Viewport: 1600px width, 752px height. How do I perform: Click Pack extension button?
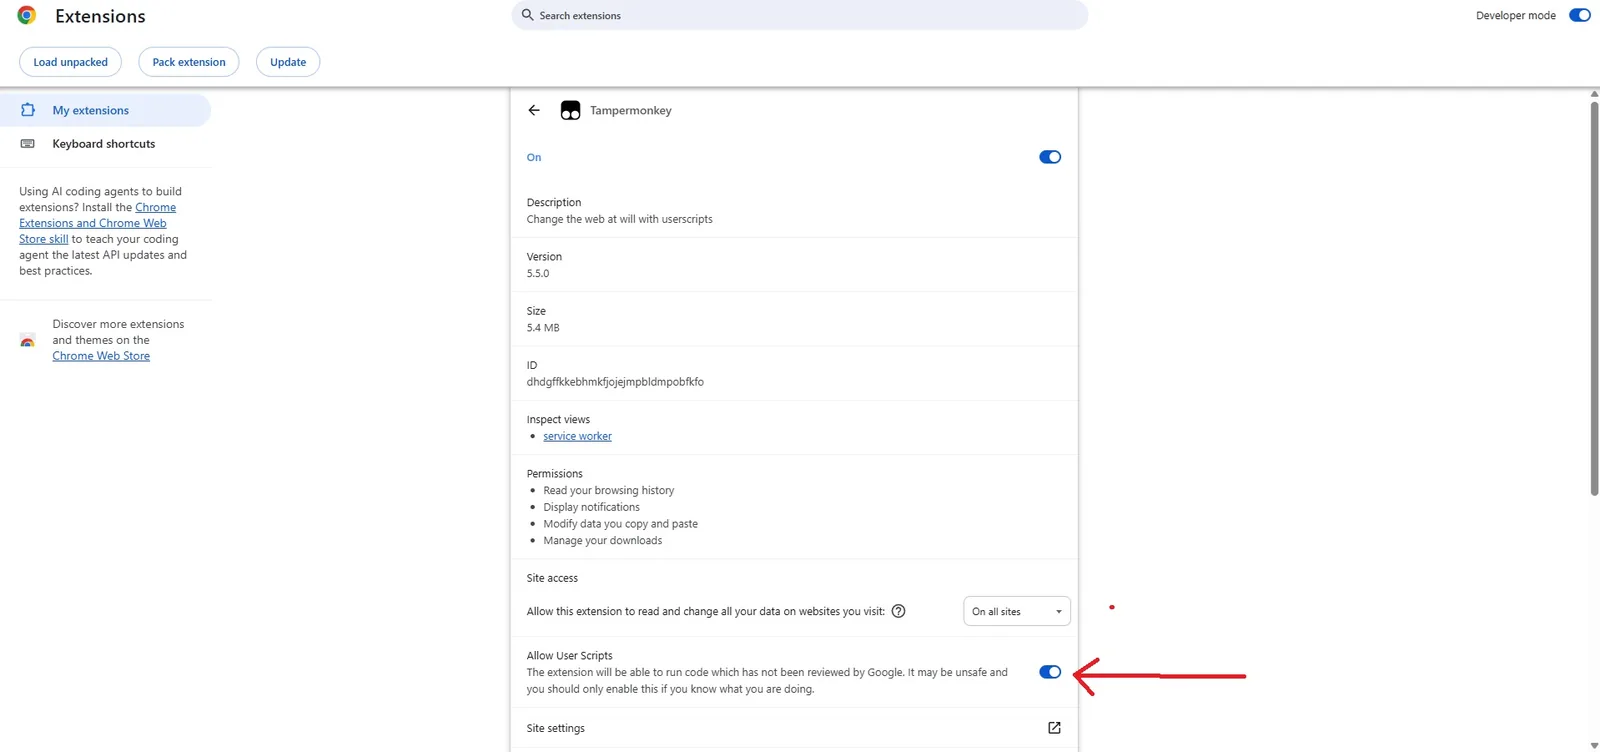pyautogui.click(x=189, y=62)
